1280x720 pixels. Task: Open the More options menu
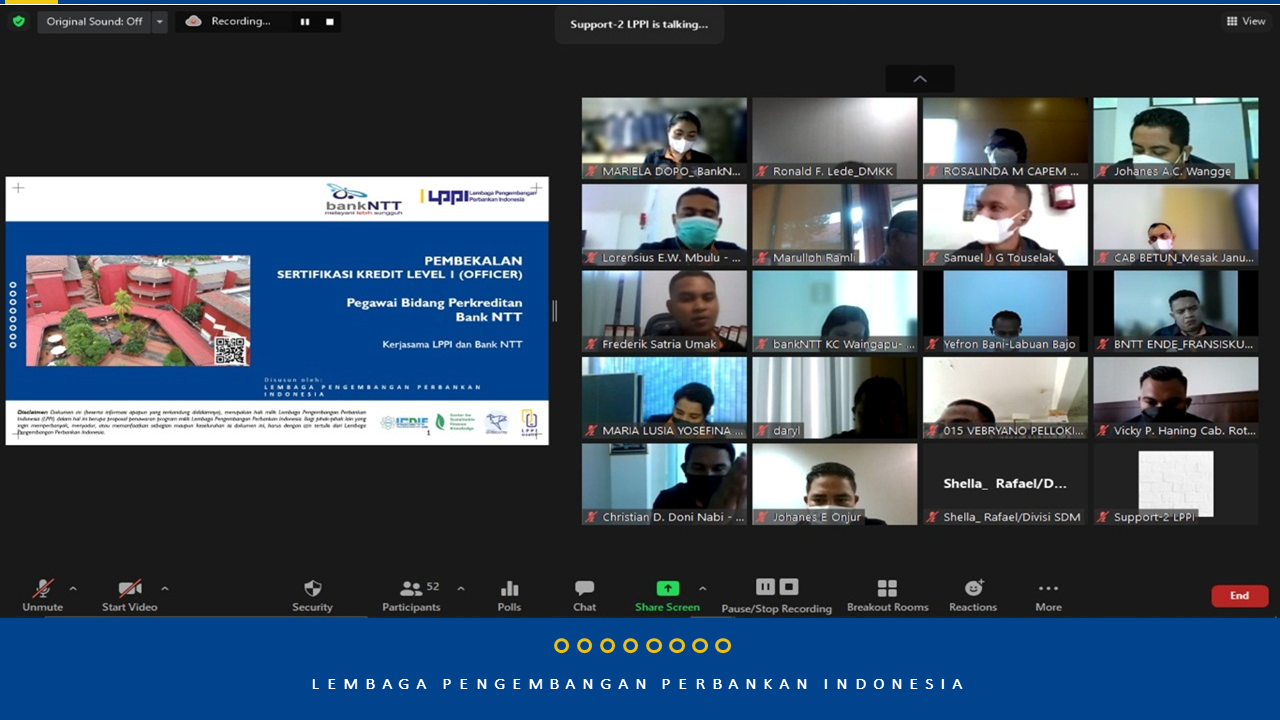(x=1048, y=595)
